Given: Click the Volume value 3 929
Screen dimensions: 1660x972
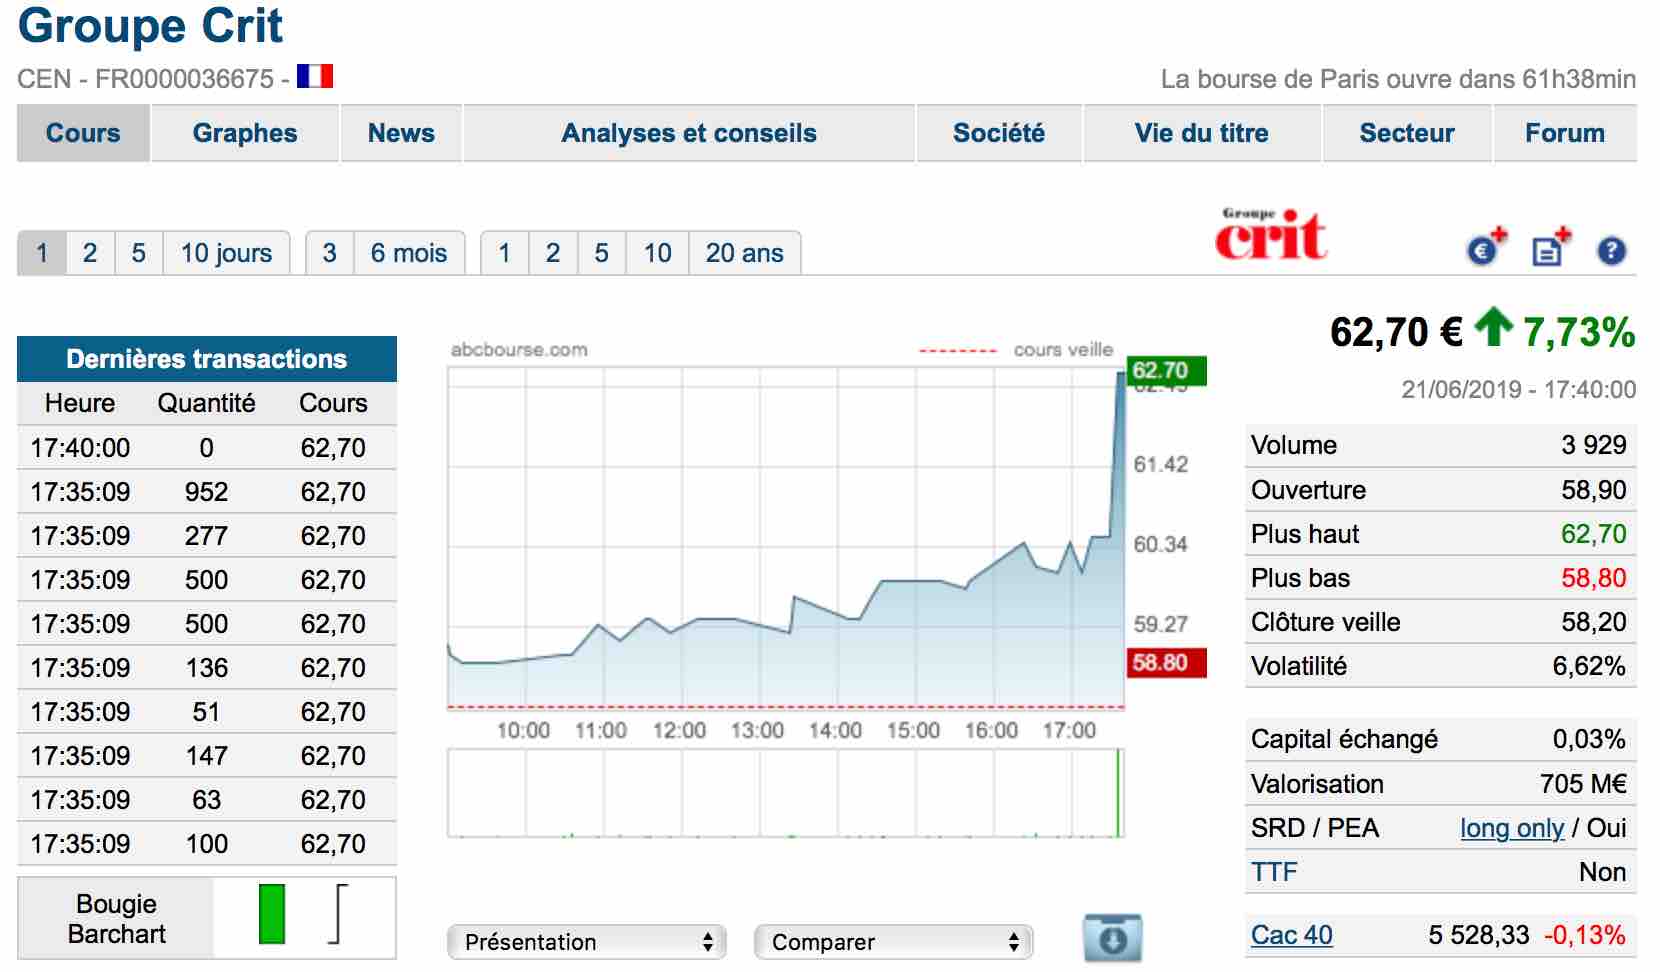Looking at the screenshot, I should 1594,445.
